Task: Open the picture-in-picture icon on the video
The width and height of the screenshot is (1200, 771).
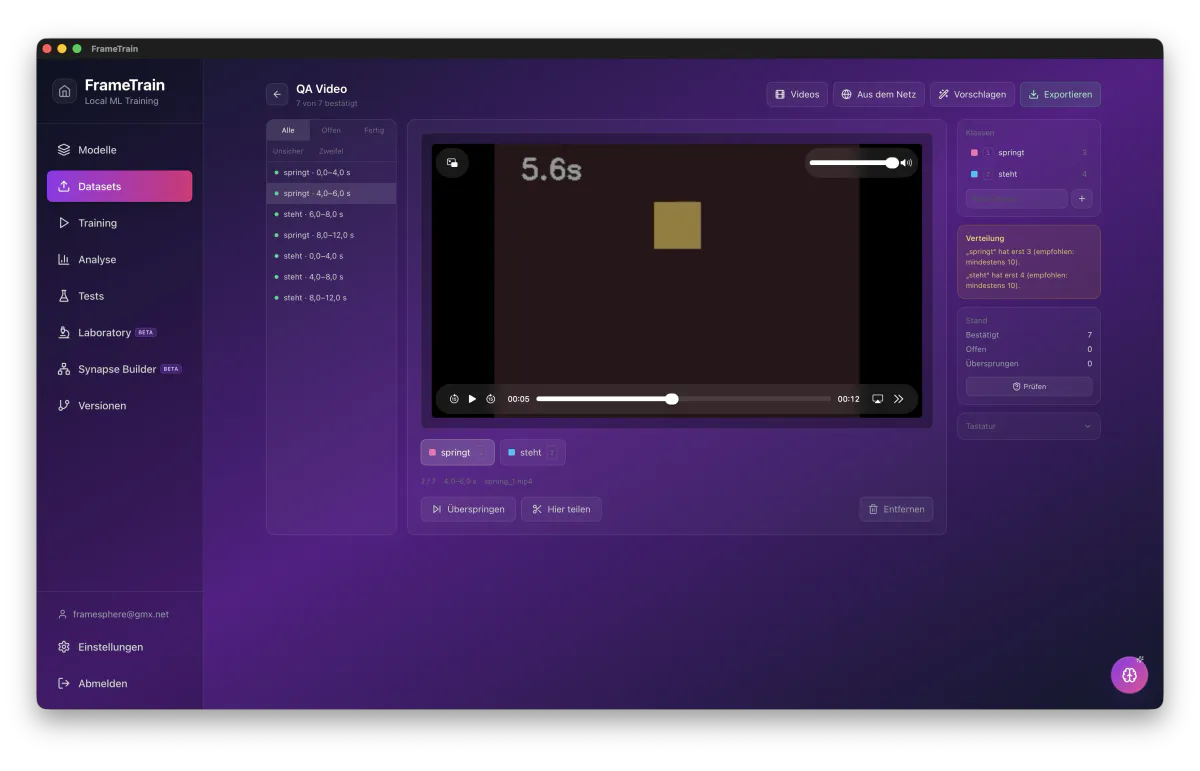Action: 452,162
